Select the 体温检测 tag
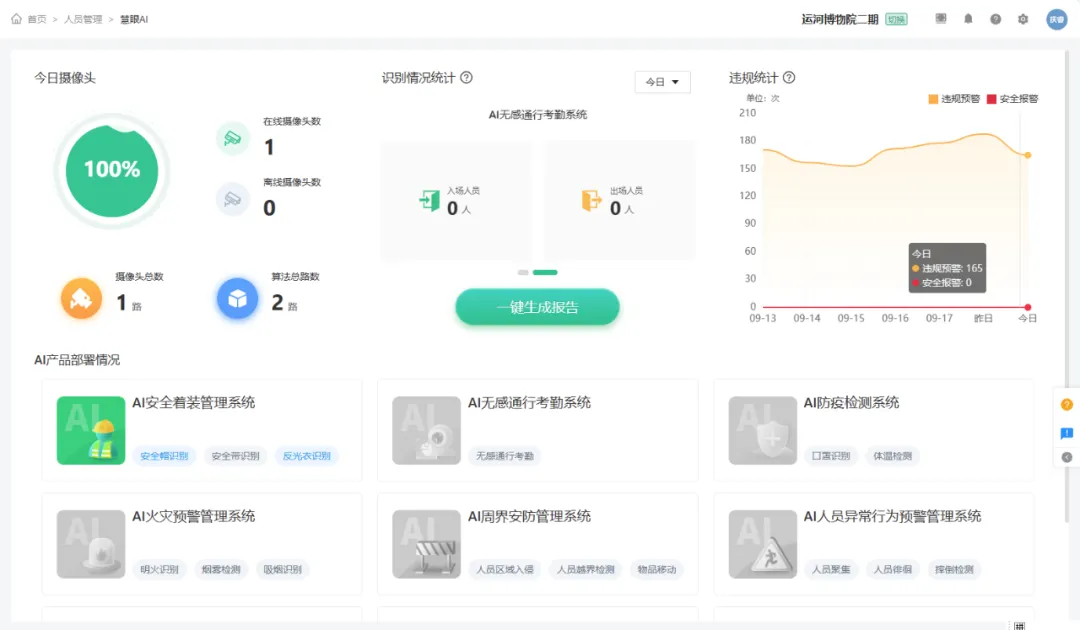Viewport: 1080px width, 630px height. (x=893, y=456)
